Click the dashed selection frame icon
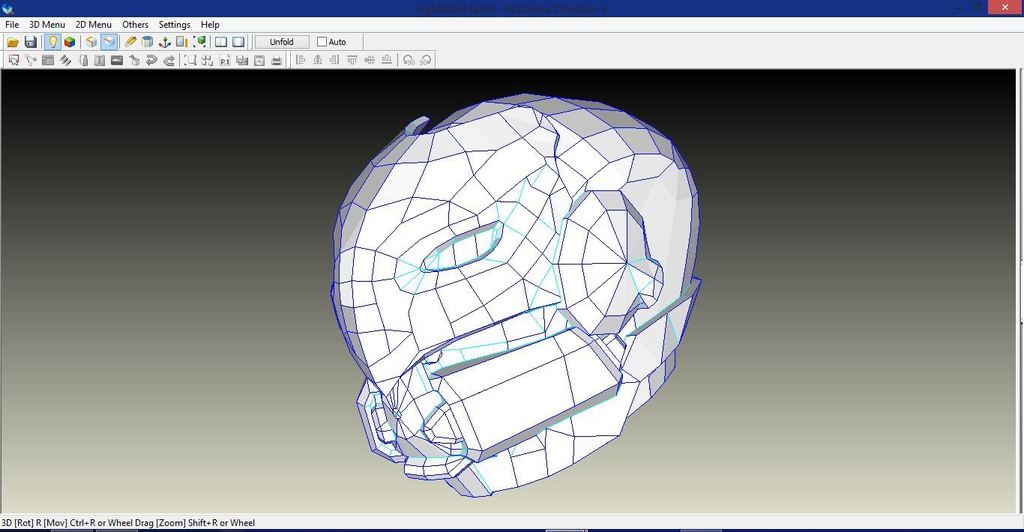The image size is (1024, 532). 190,60
